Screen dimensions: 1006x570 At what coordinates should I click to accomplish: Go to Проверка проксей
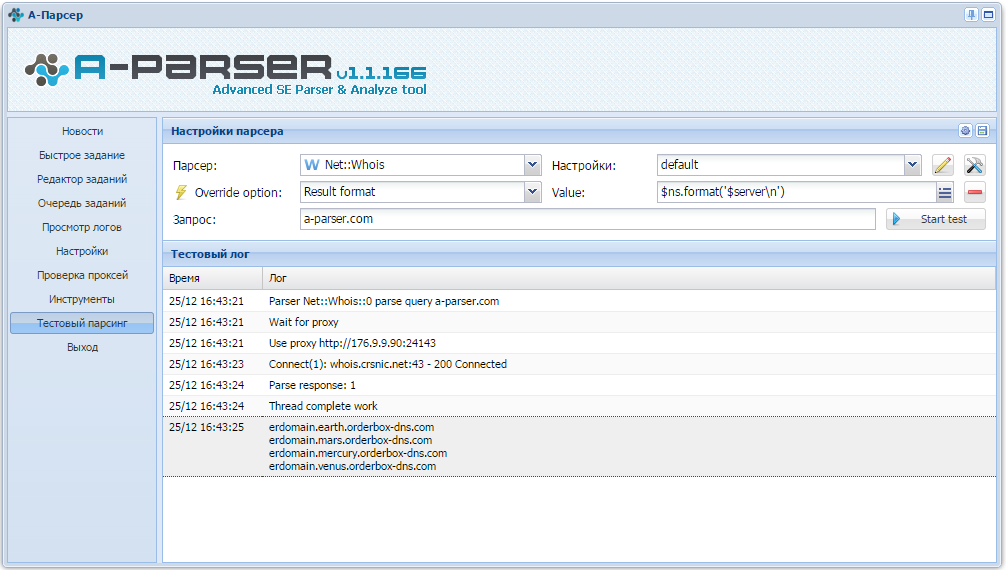[82, 275]
